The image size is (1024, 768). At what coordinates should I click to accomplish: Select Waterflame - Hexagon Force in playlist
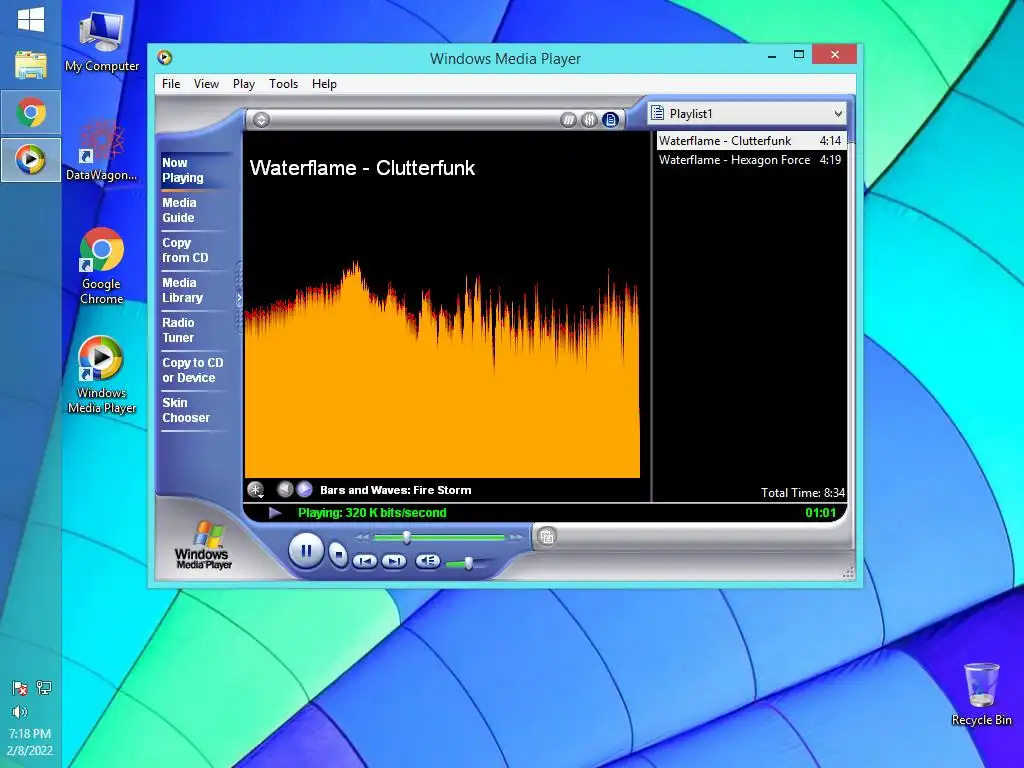point(751,160)
